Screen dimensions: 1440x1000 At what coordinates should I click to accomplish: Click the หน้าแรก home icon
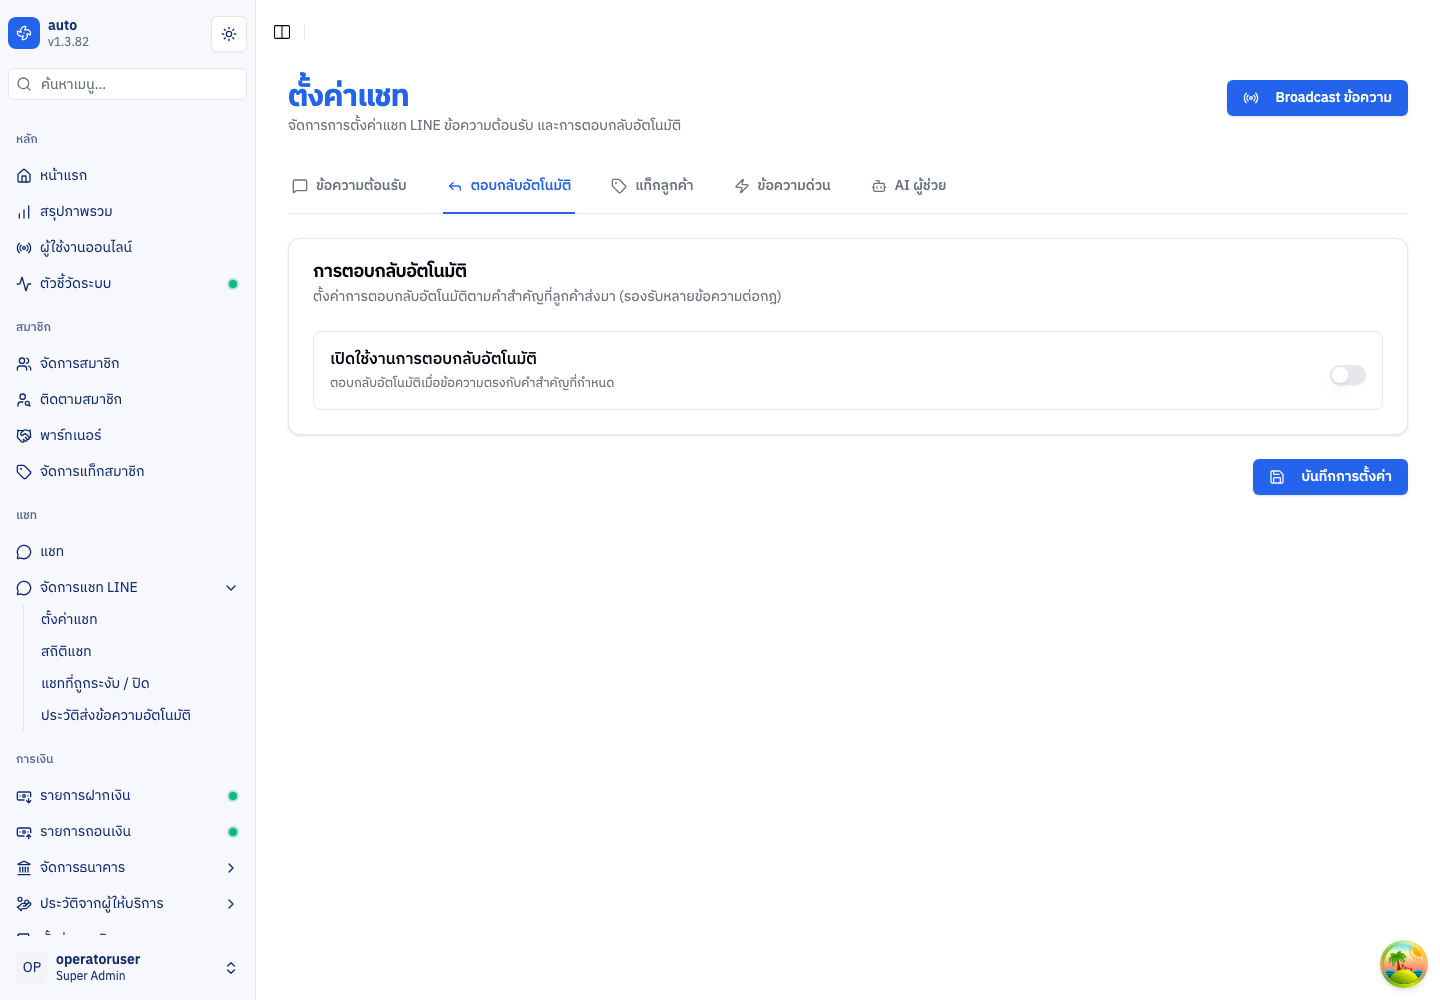(x=24, y=176)
